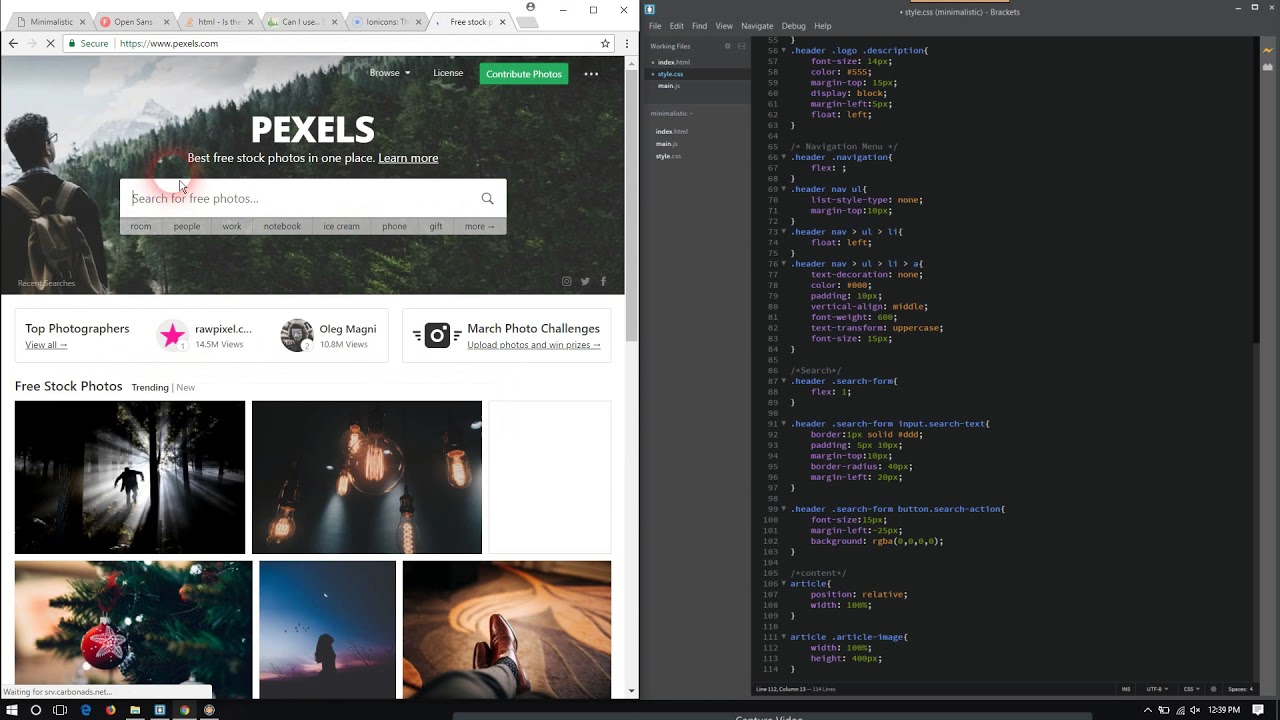Click Spaces: 4 indentation setting

[1240, 689]
